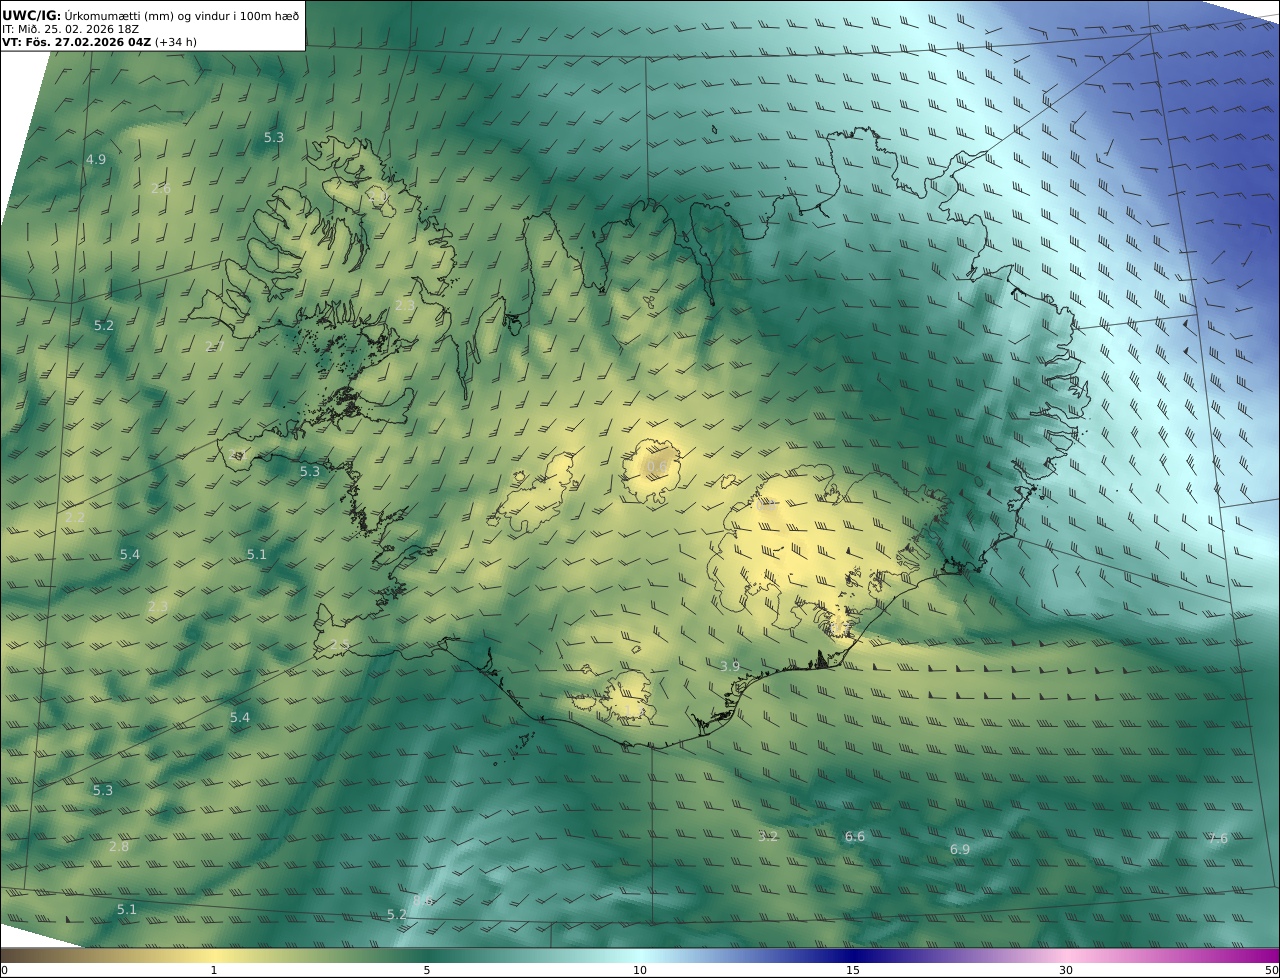Click the colorbar tick label 1

pos(214,970)
